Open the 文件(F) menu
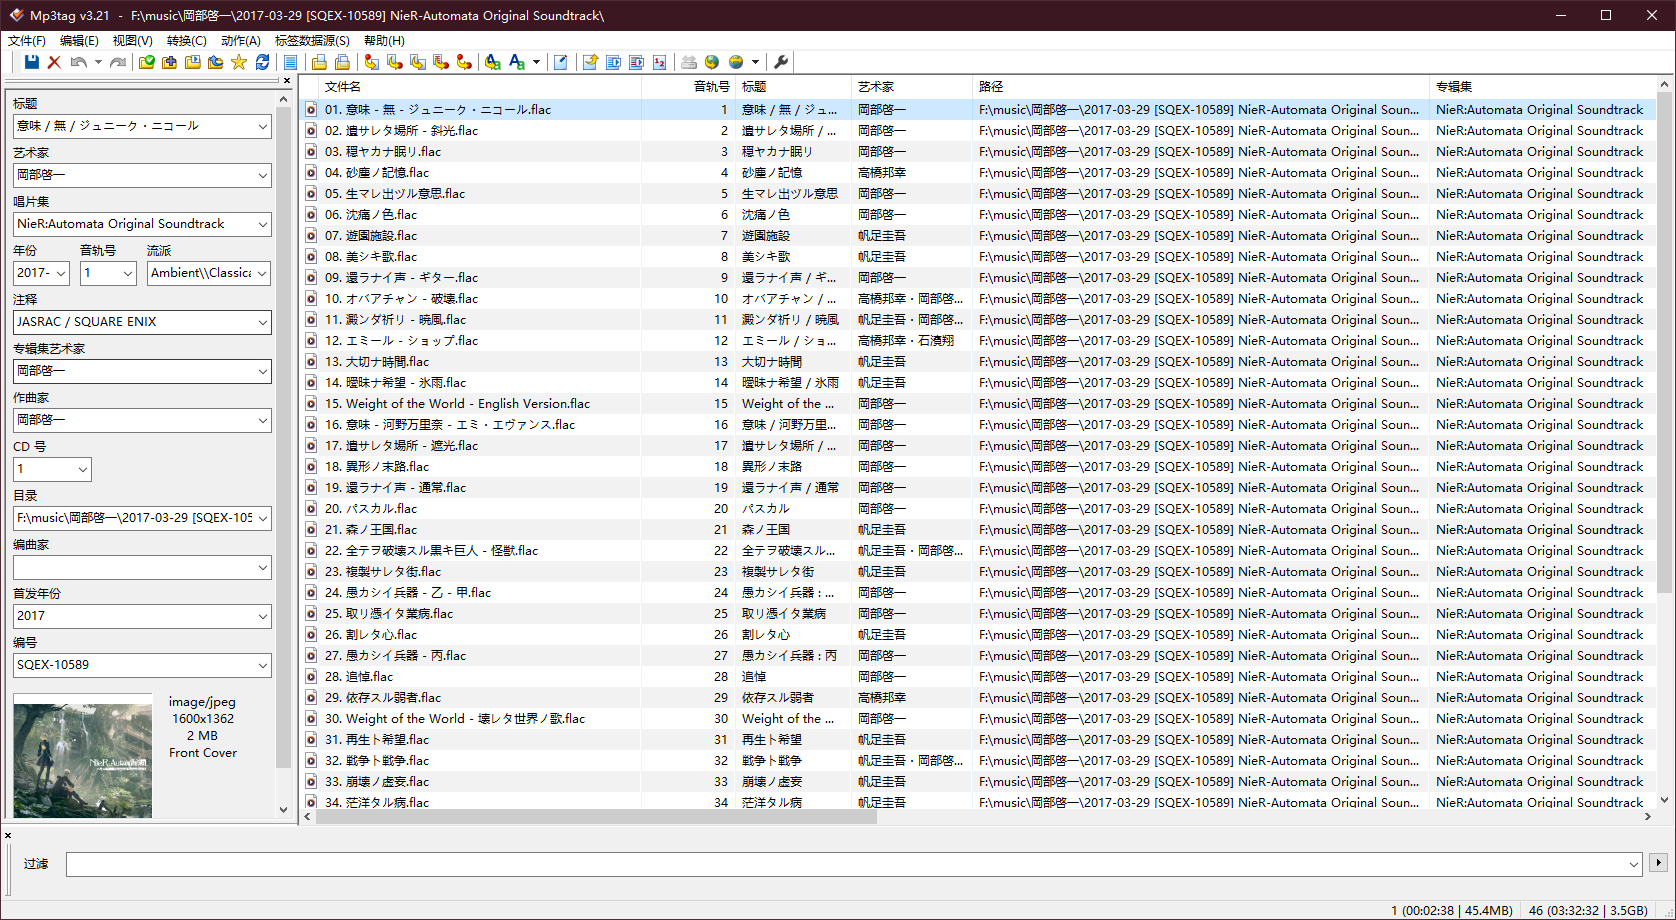The height and width of the screenshot is (920, 1676). point(24,40)
